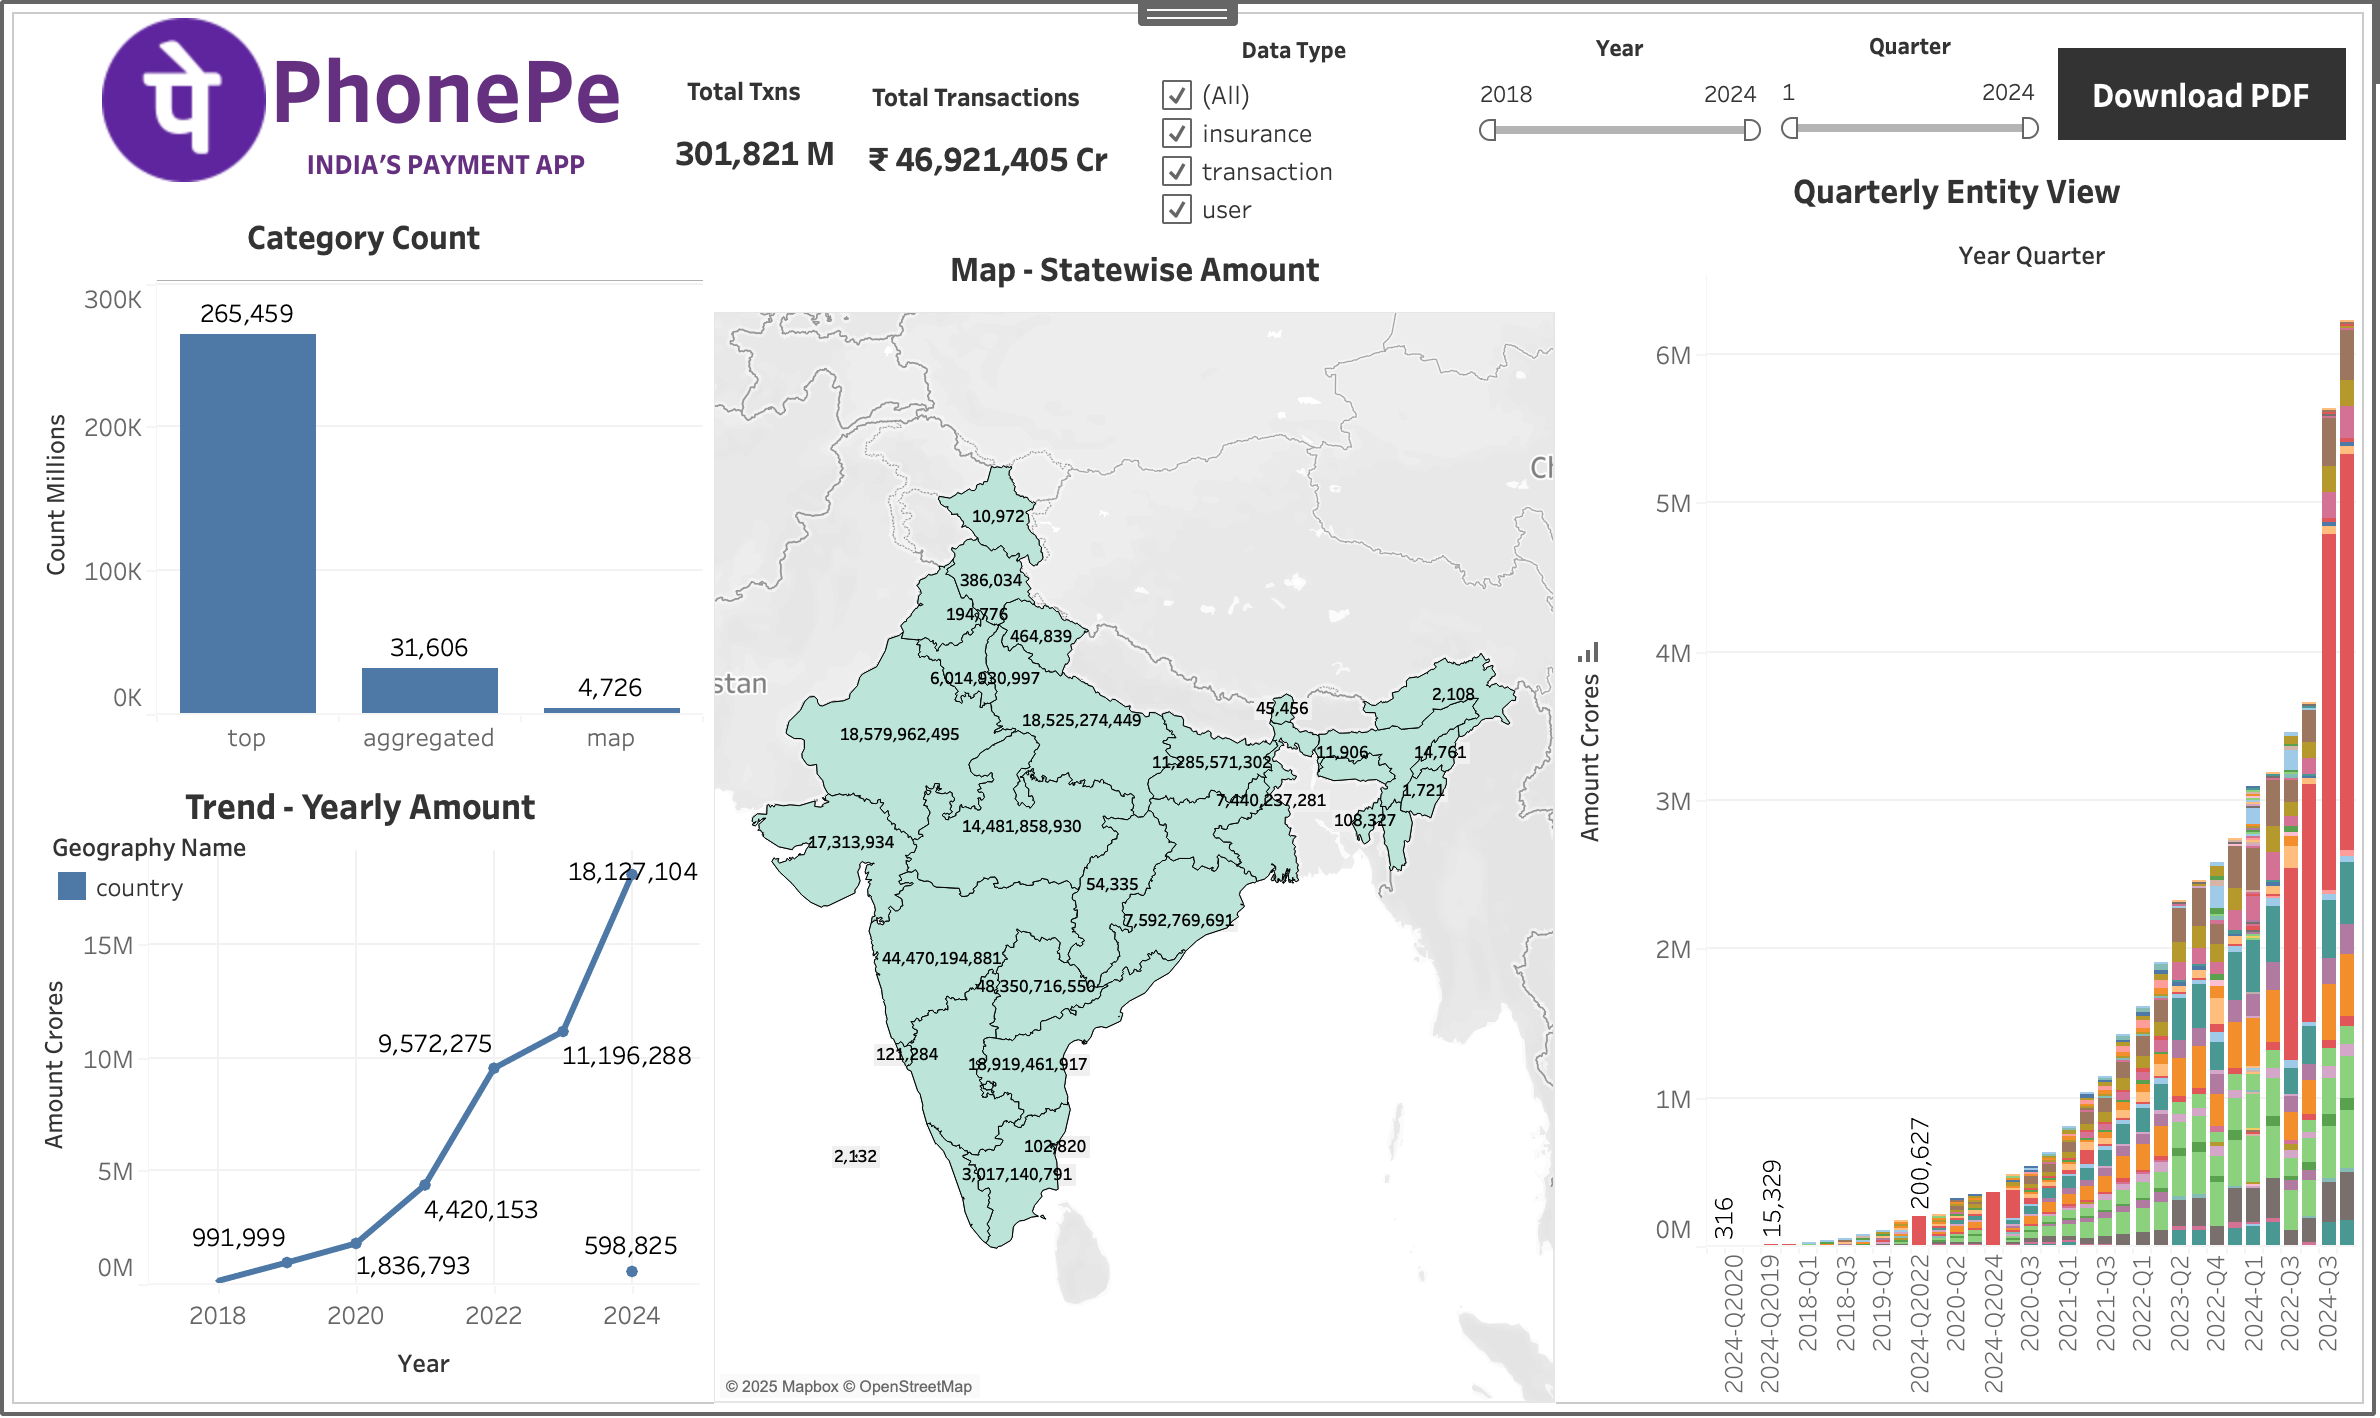Image resolution: width=2380 pixels, height=1418 pixels.
Task: Click the red 2024-Q2022 bar labeled 200,627
Action: coord(1918,1229)
